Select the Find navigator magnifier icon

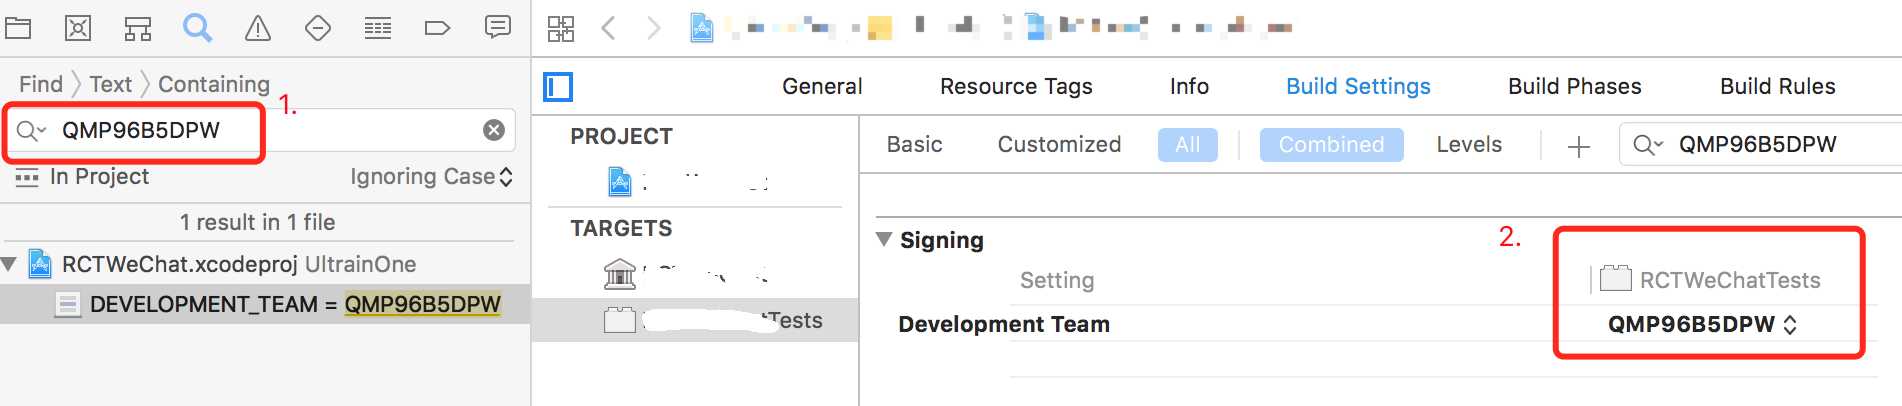pos(197,27)
